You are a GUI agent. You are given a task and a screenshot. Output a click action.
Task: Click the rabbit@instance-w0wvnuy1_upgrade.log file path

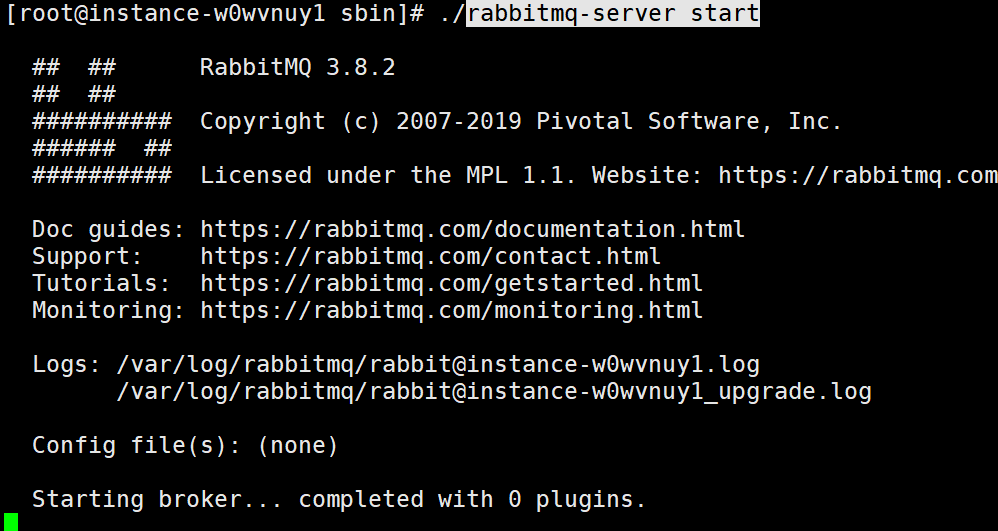click(x=493, y=392)
